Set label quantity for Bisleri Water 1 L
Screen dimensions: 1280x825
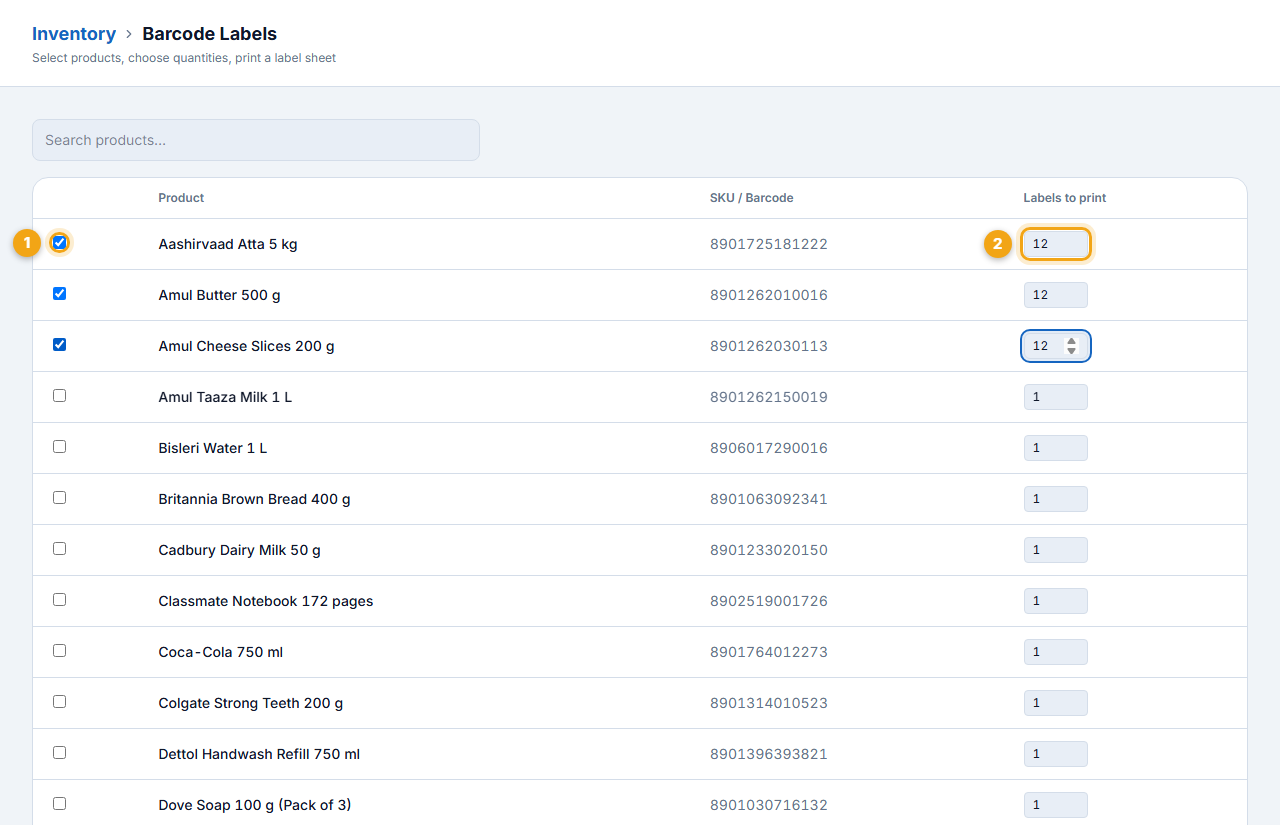pyautogui.click(x=1056, y=448)
